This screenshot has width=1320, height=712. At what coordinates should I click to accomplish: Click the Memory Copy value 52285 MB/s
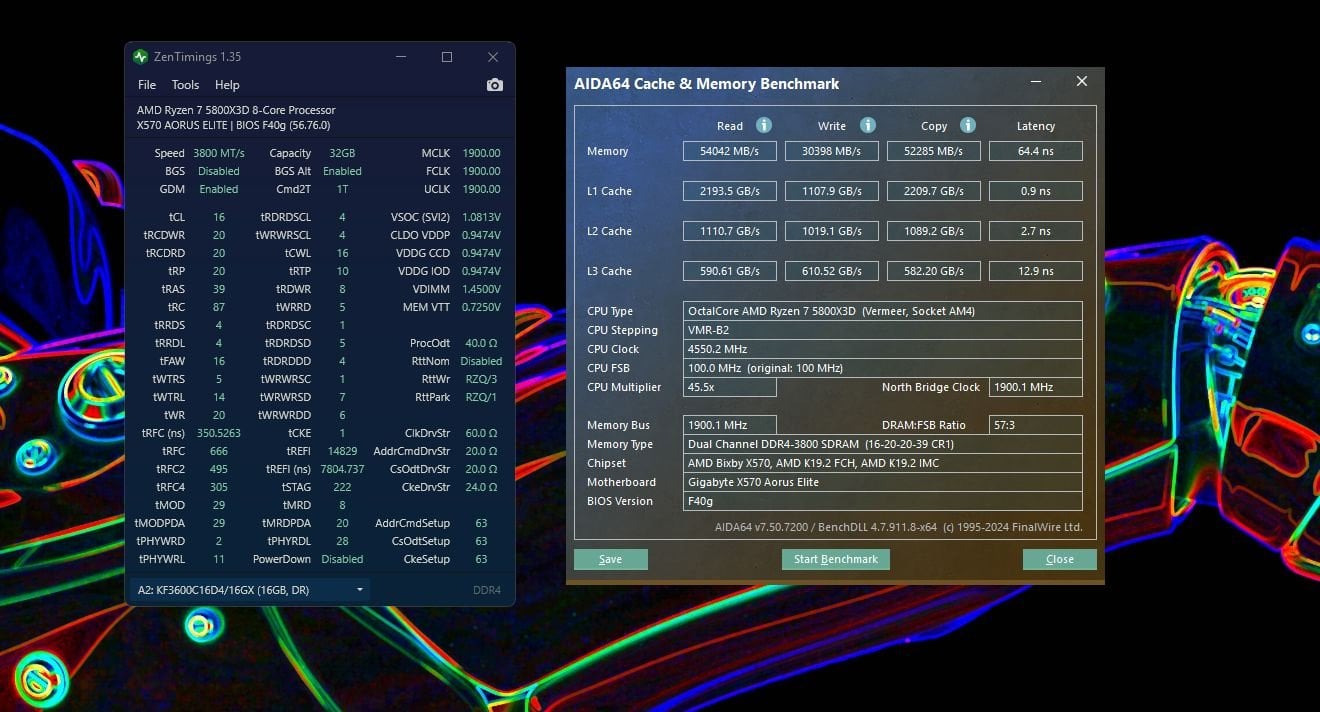pyautogui.click(x=934, y=151)
